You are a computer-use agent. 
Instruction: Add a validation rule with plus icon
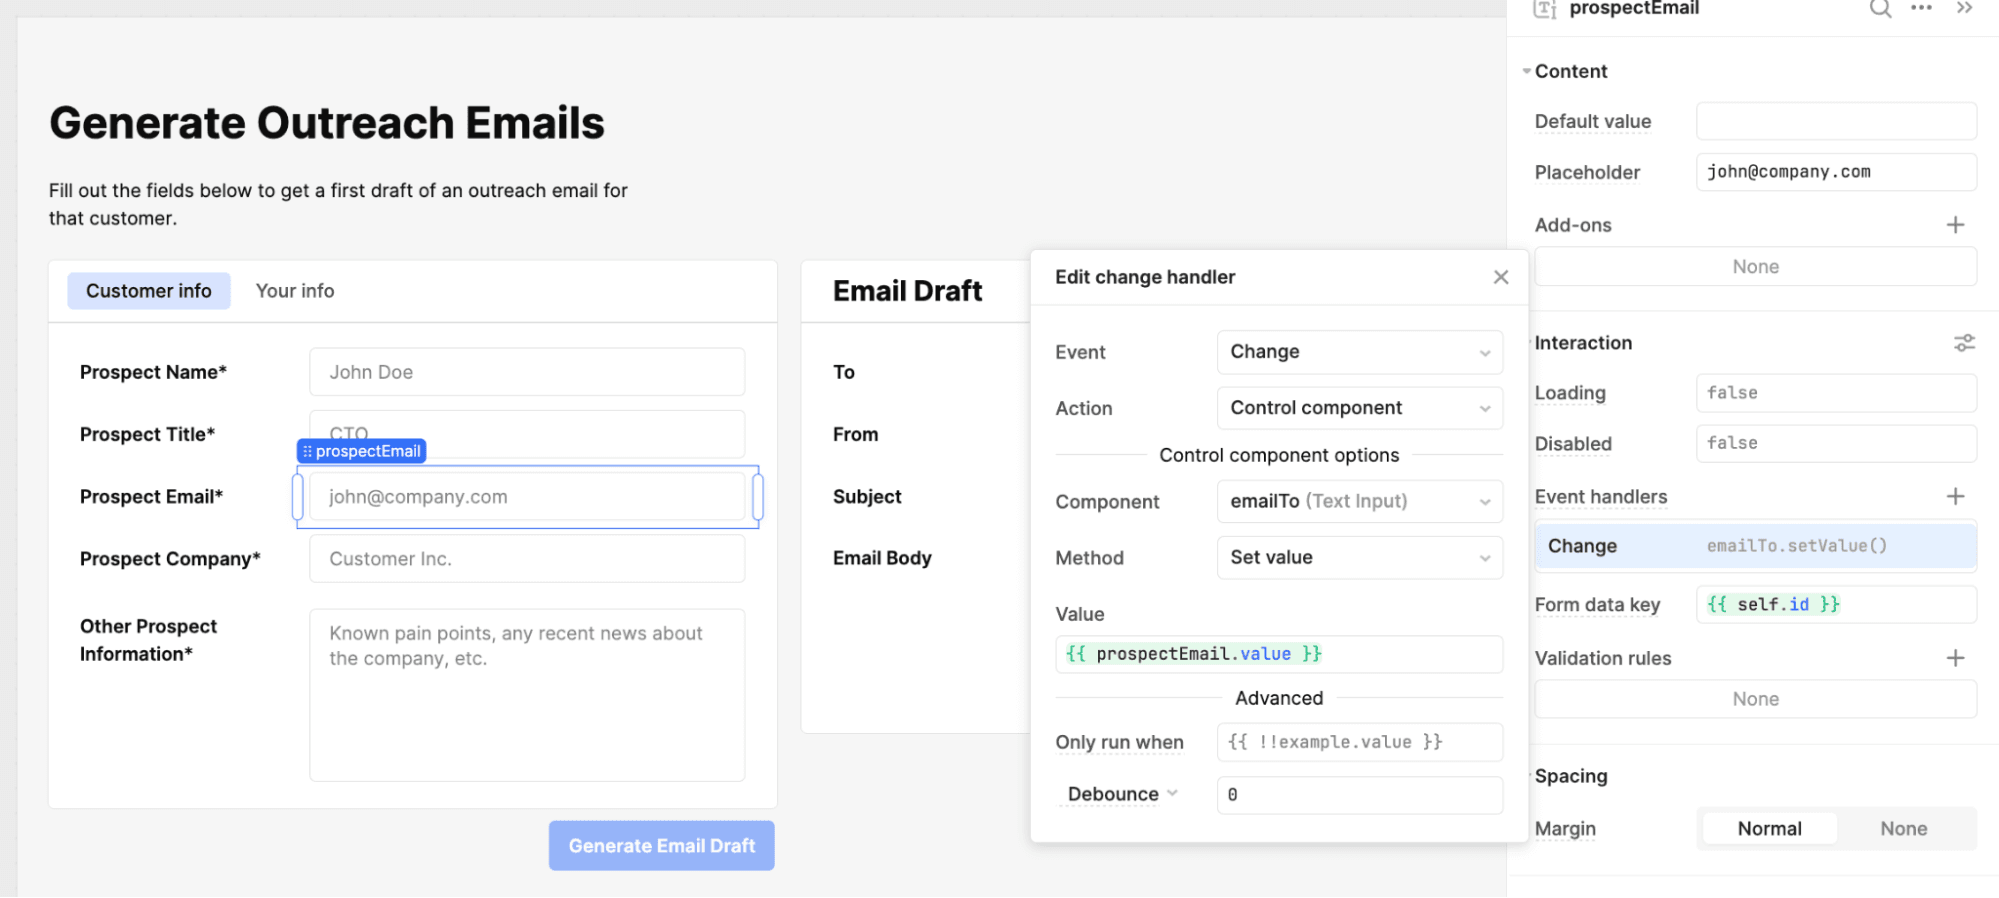1955,658
